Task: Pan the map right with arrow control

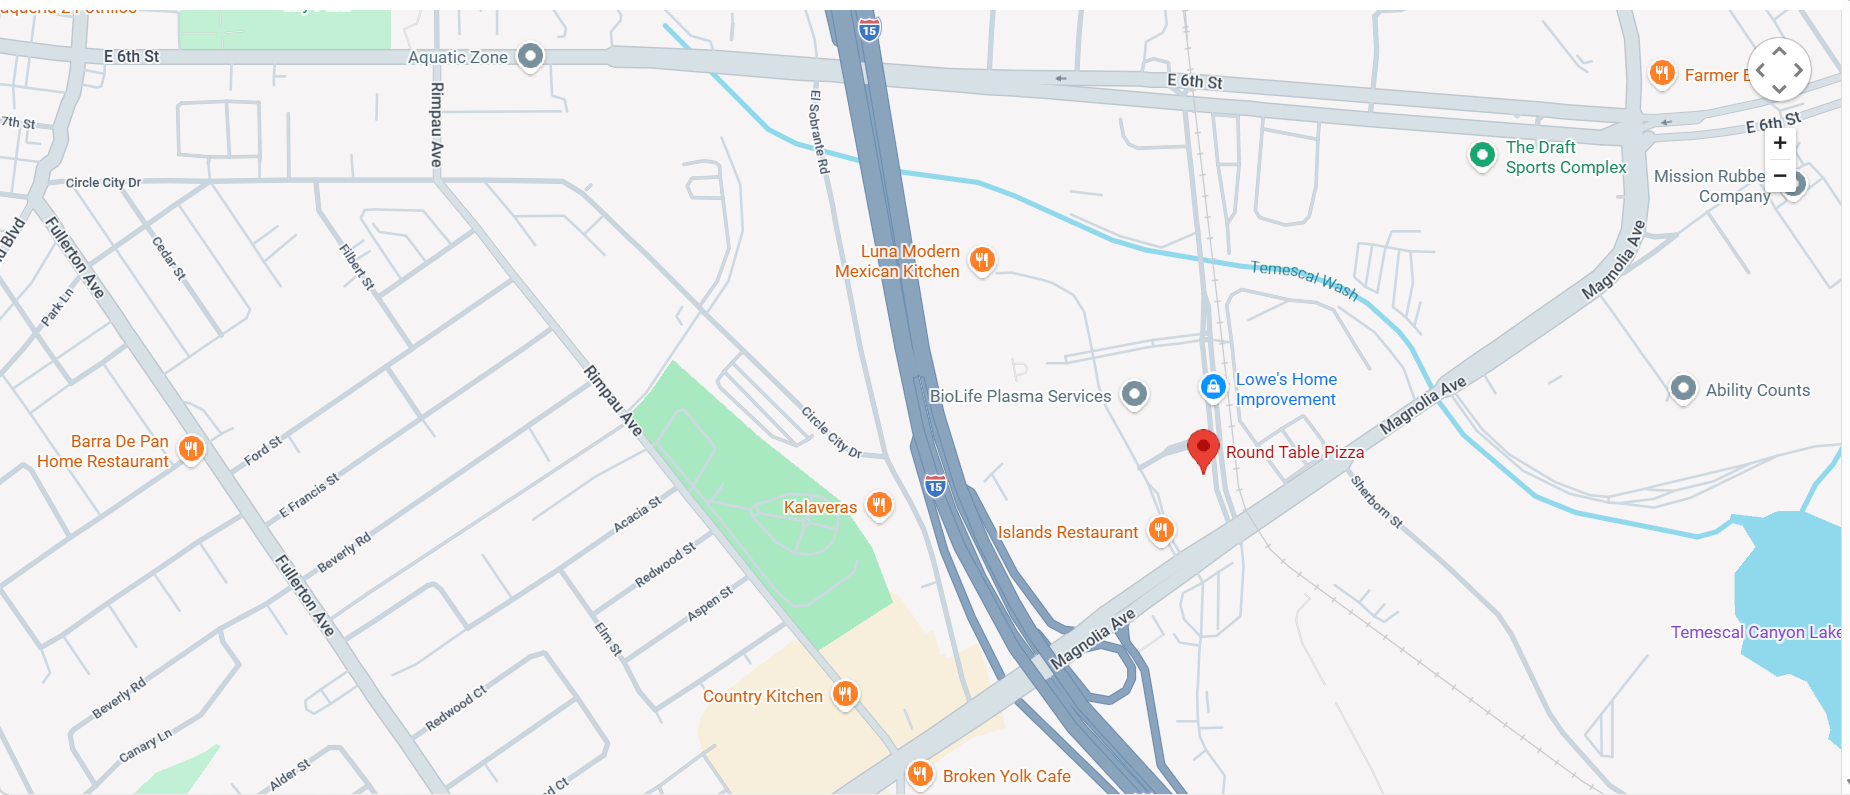Action: click(x=1798, y=70)
